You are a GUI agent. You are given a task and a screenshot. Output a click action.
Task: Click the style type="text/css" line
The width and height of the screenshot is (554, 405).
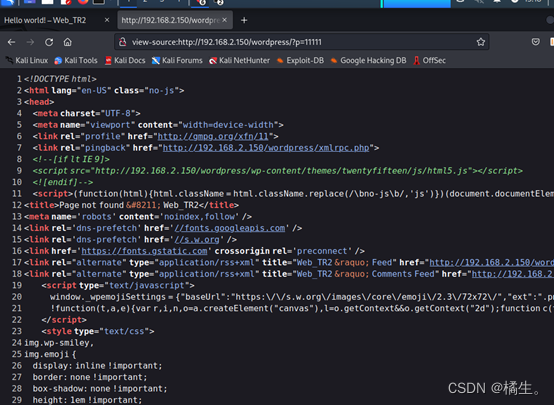click(98, 331)
